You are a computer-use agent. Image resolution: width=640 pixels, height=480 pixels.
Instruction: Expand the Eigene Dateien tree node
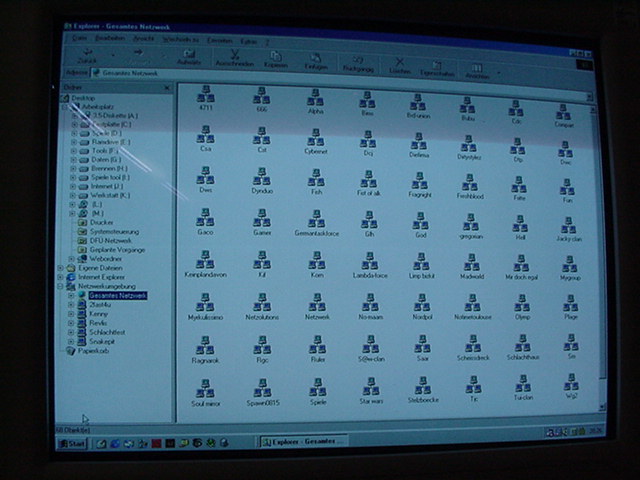pos(61,268)
